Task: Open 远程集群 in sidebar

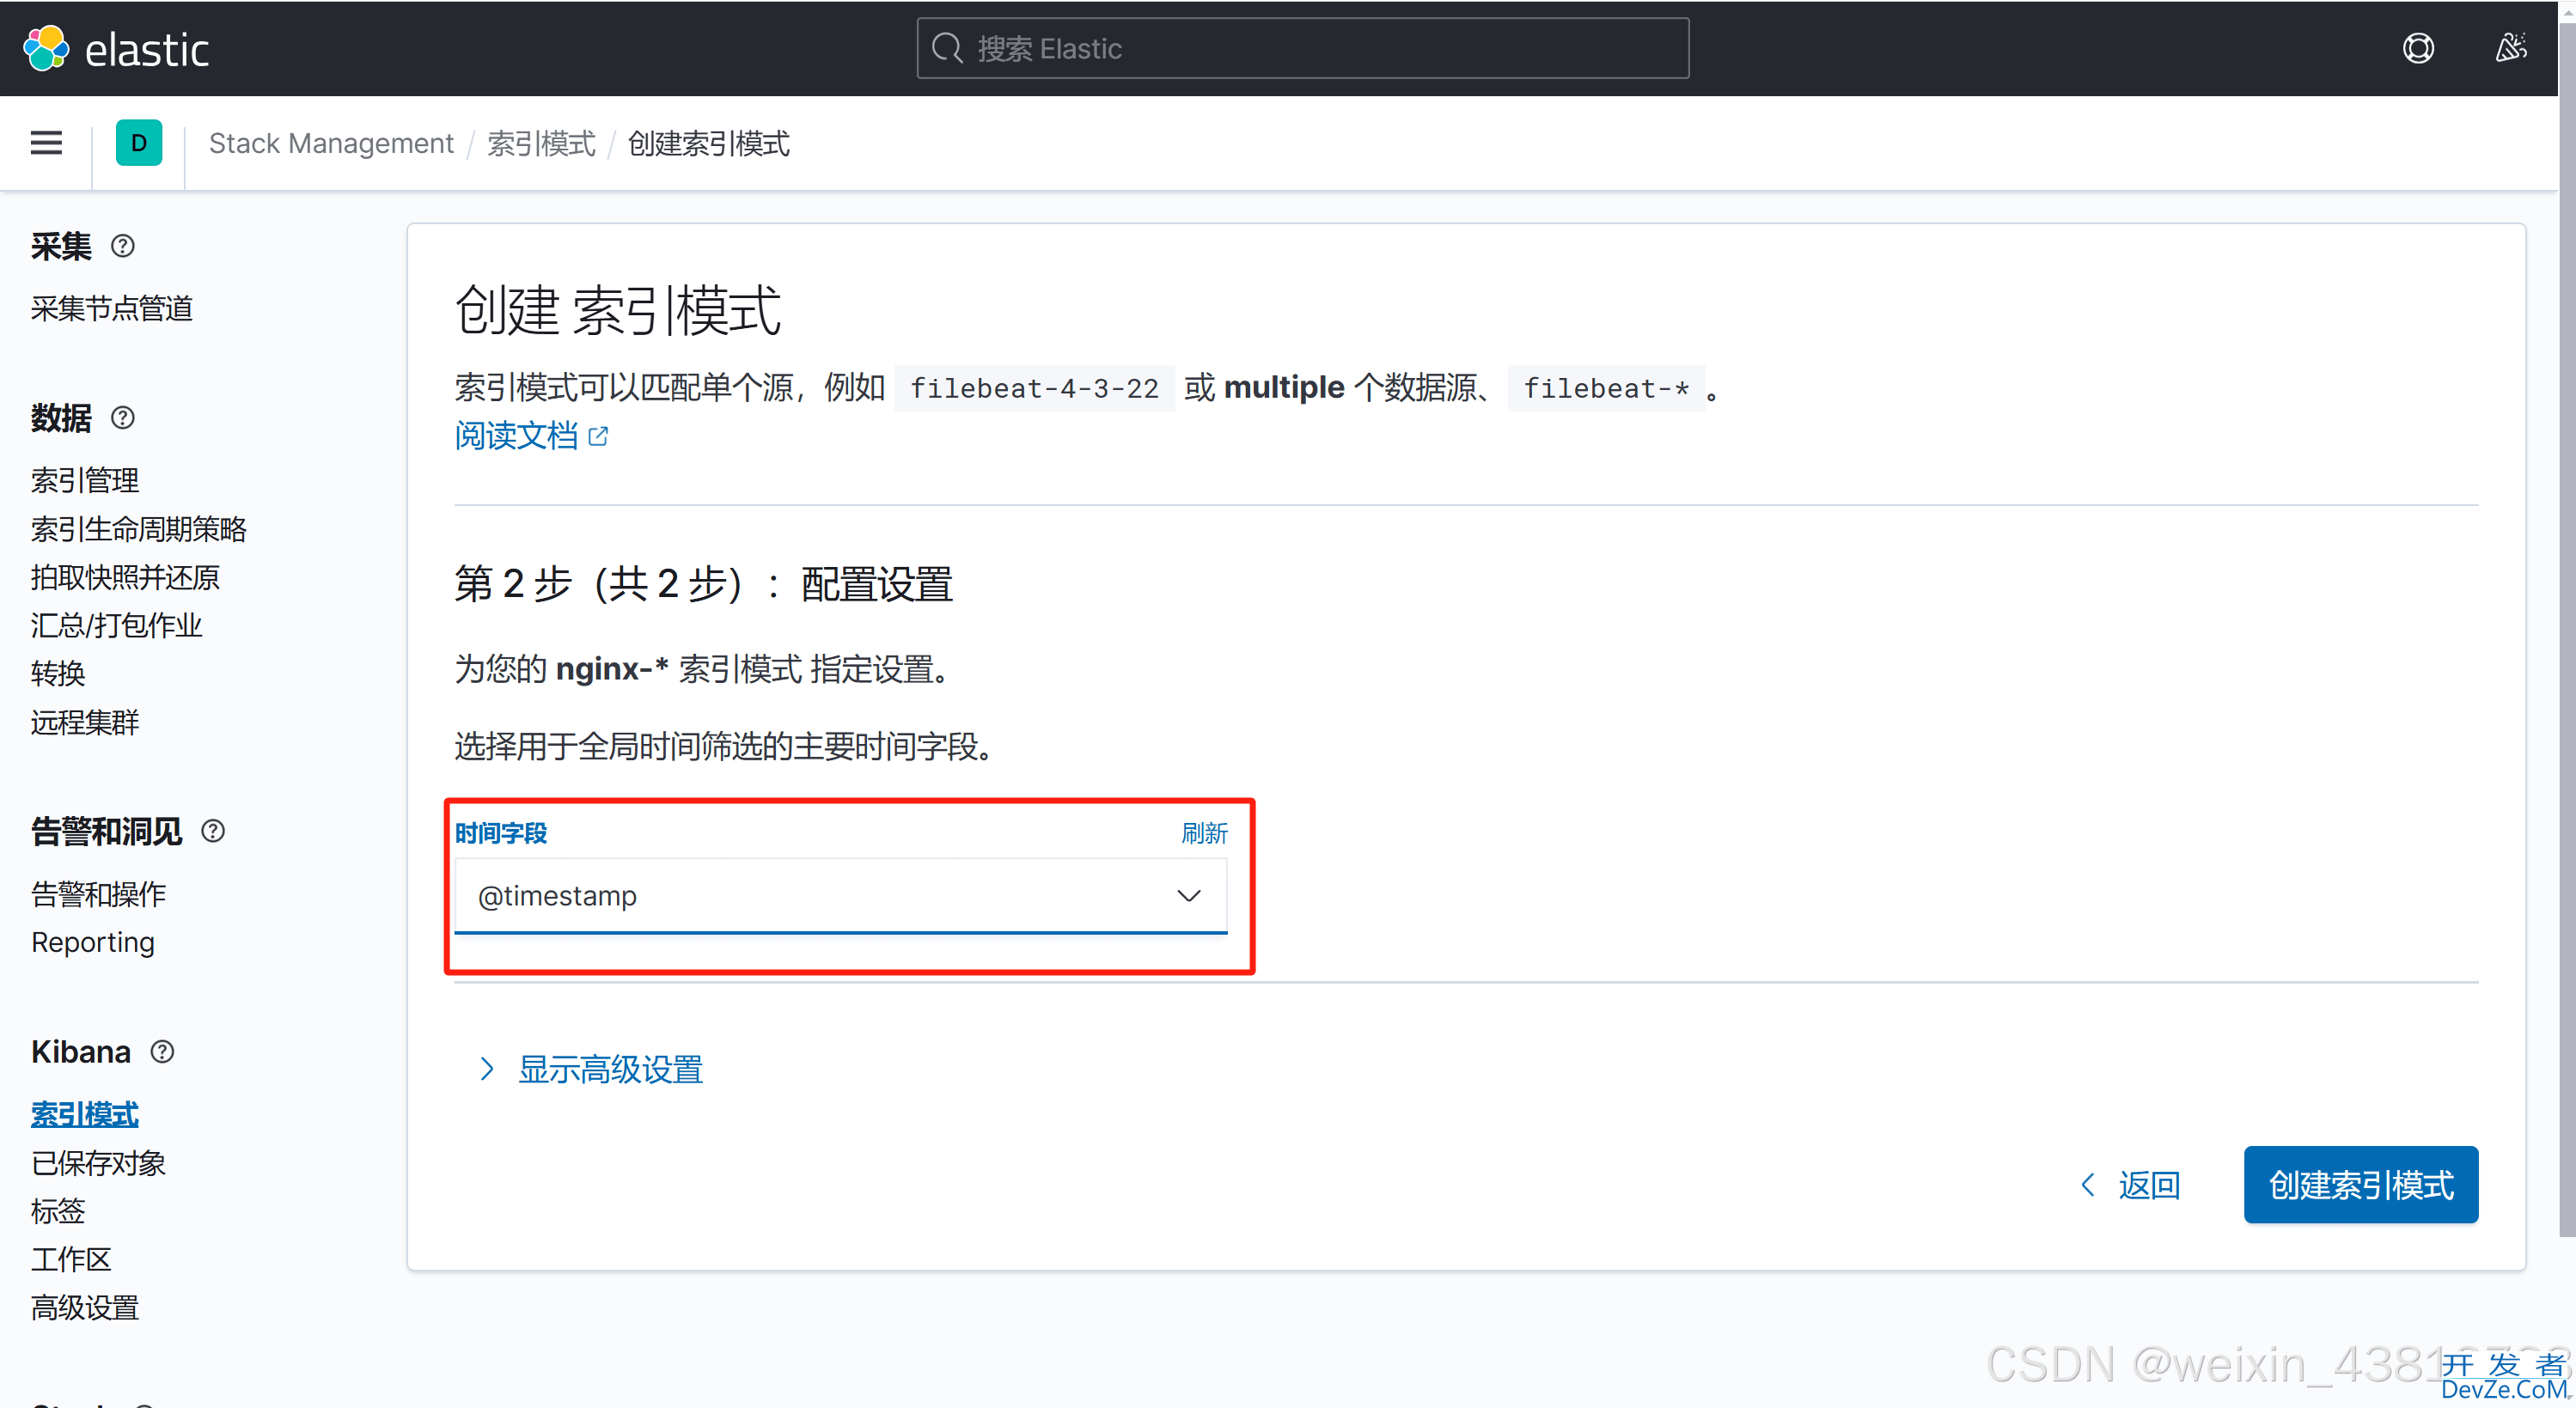Action: (x=85, y=722)
